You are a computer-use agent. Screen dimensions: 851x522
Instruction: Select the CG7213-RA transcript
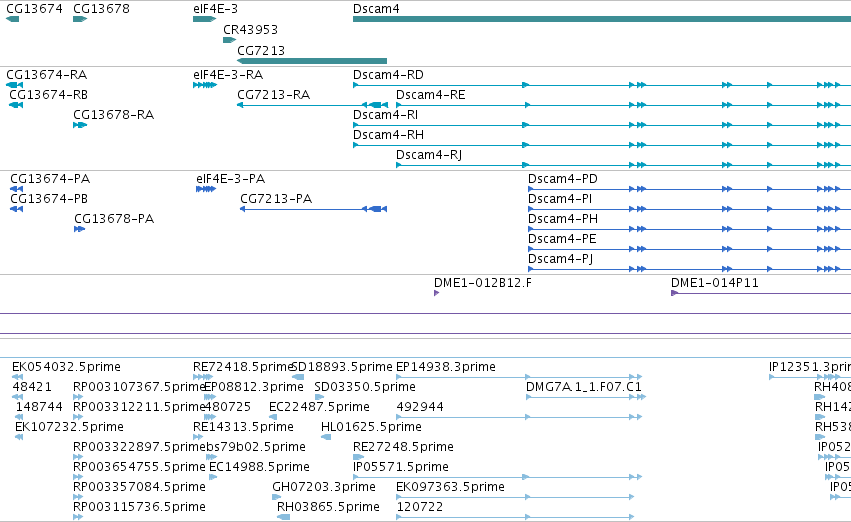click(313, 105)
